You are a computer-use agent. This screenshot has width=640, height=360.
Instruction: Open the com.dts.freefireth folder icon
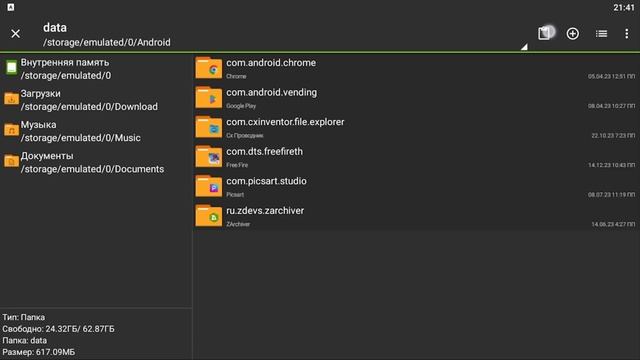(x=209, y=157)
